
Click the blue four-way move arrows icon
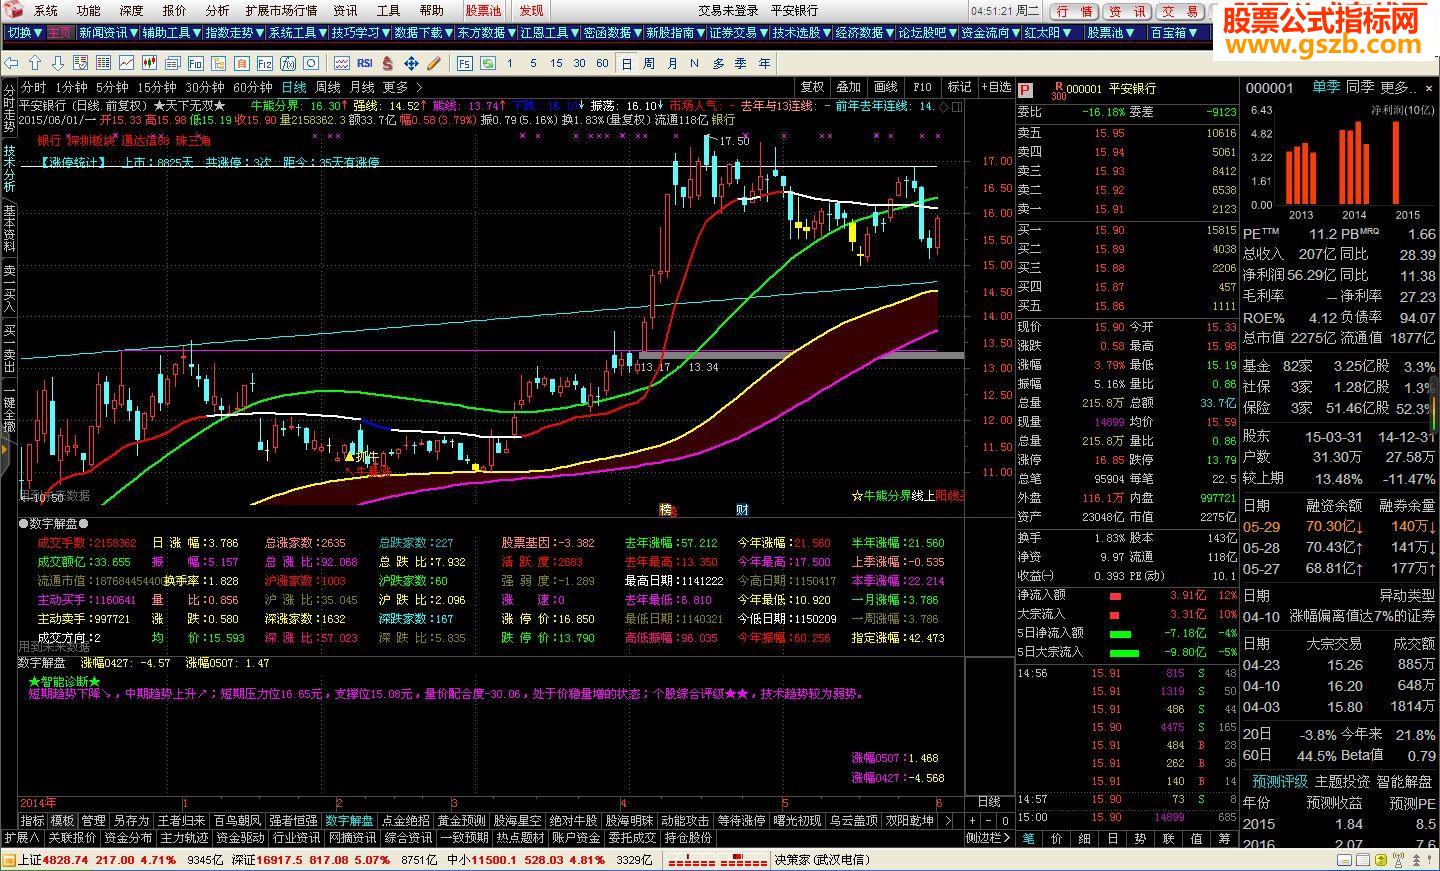[x=412, y=63]
